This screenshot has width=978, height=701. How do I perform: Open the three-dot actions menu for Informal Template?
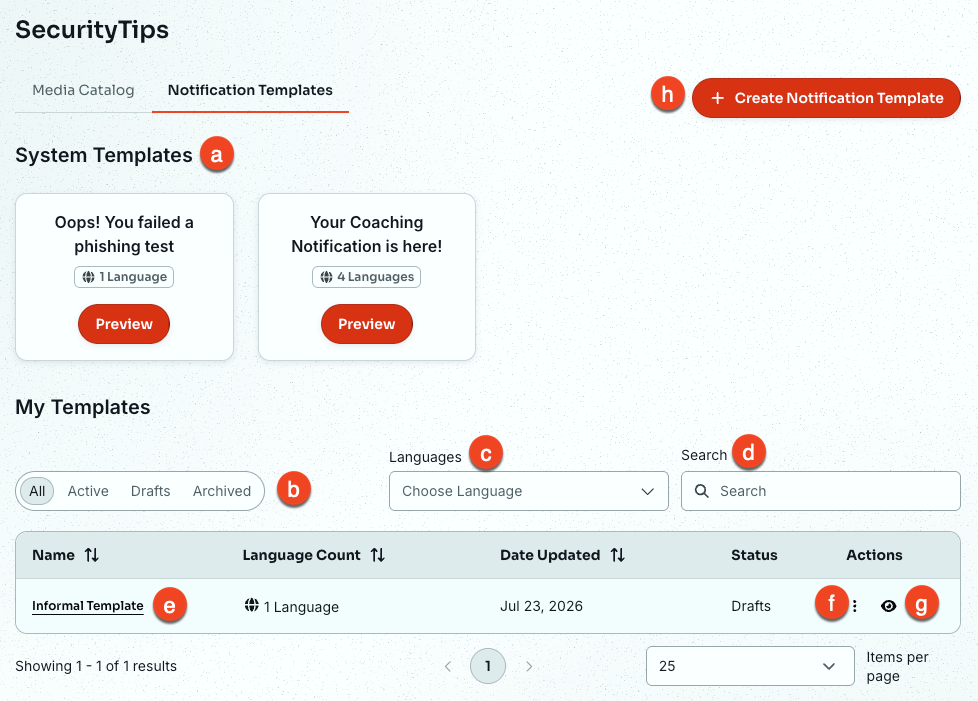855,606
